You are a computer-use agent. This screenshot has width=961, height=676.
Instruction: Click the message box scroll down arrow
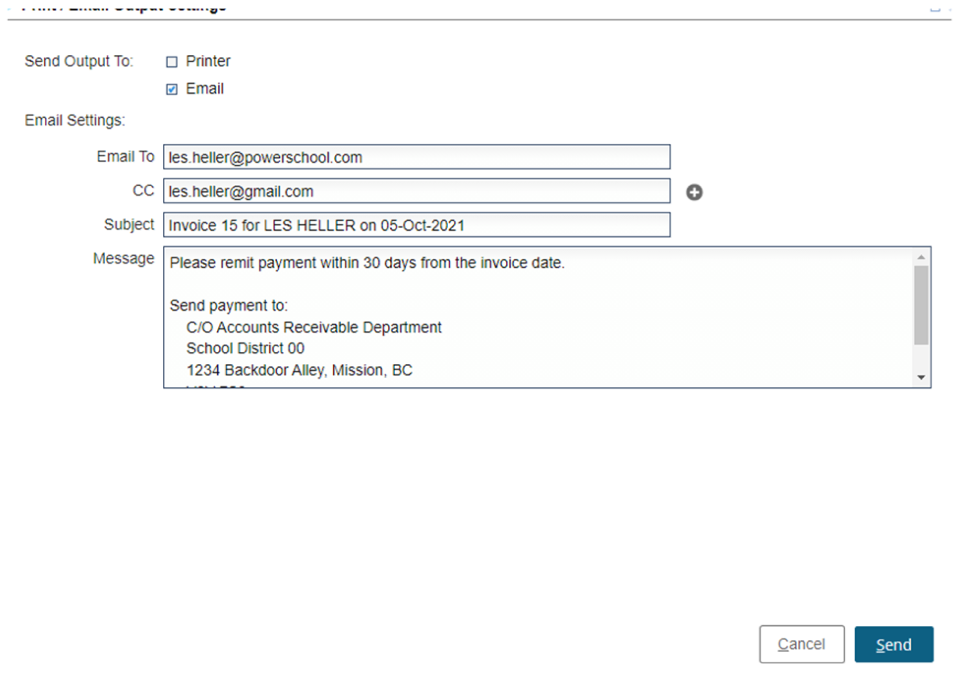921,378
